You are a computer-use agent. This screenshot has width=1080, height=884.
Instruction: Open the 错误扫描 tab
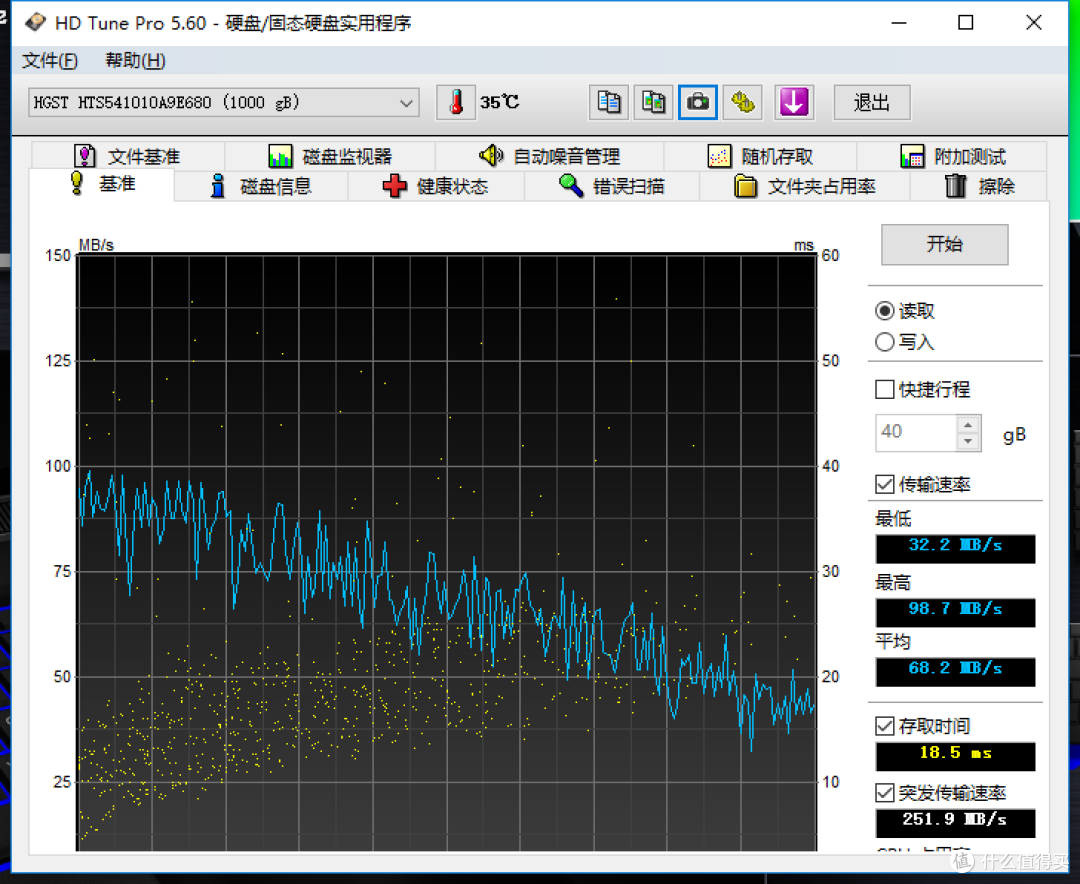click(x=612, y=186)
